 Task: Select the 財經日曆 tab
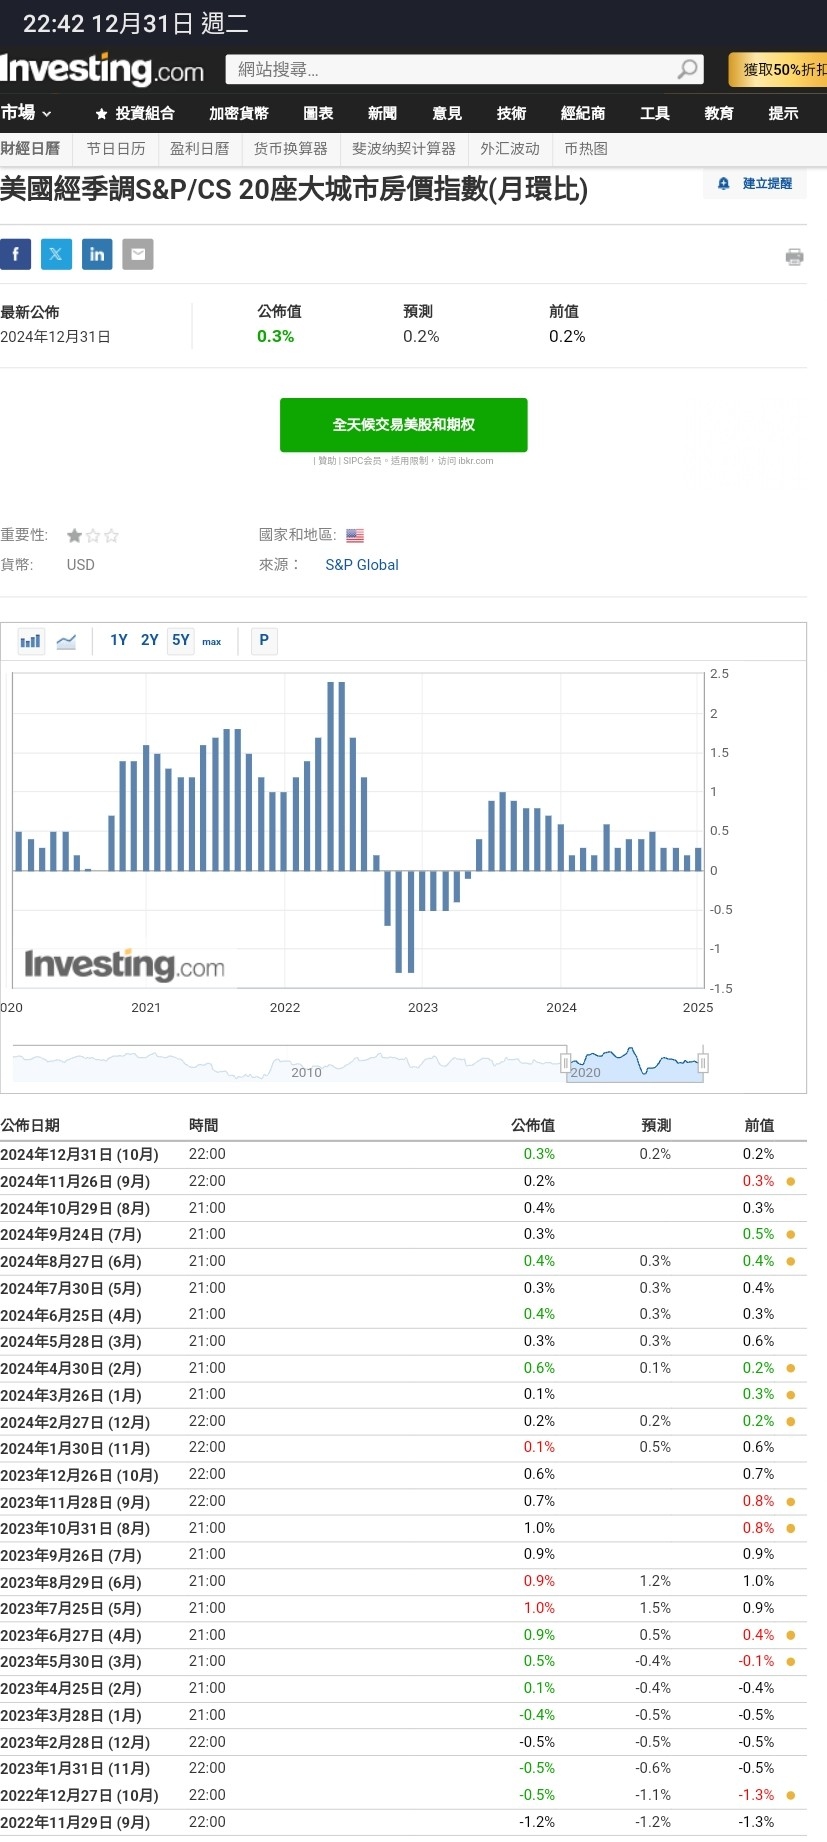point(31,149)
